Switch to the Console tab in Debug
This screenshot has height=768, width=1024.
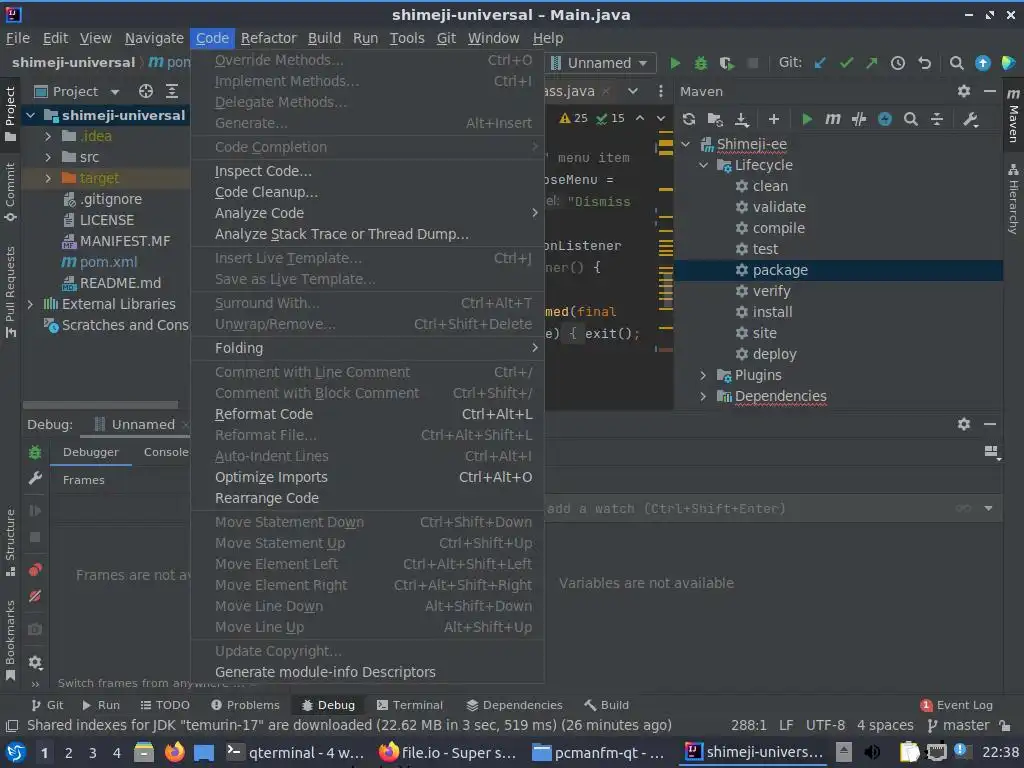point(166,452)
